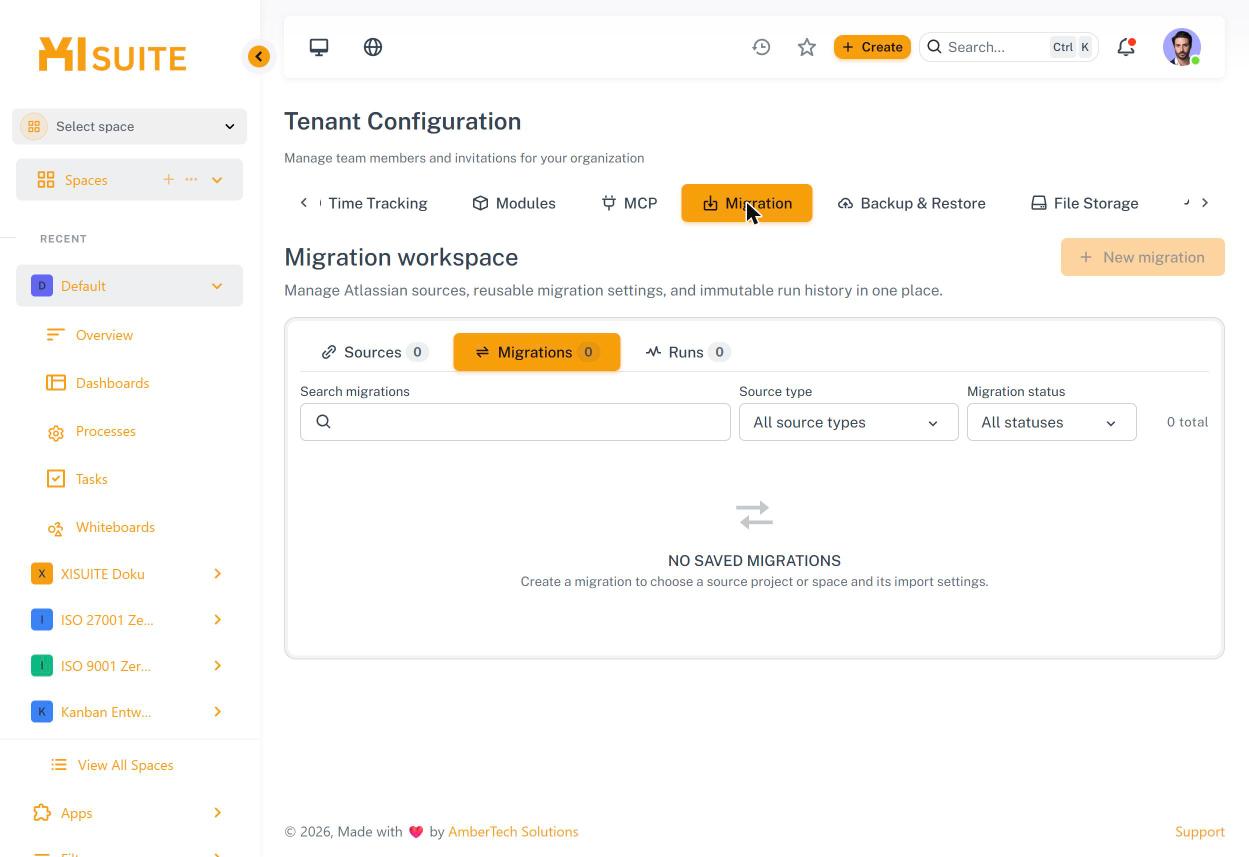Click the favorites star icon
Screen dimensions: 1249x857
(807, 47)
